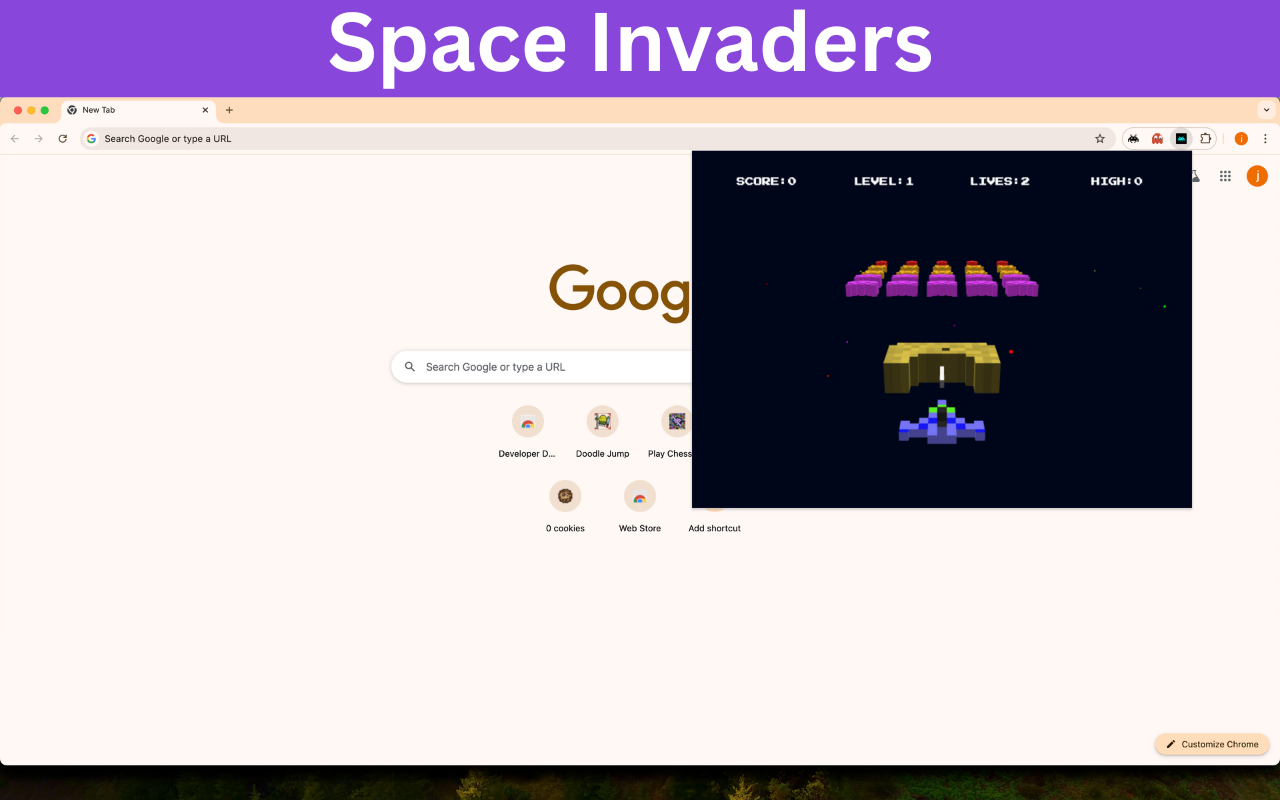This screenshot has height=800, width=1280.
Task: Open the Web Store shortcut
Action: [640, 507]
